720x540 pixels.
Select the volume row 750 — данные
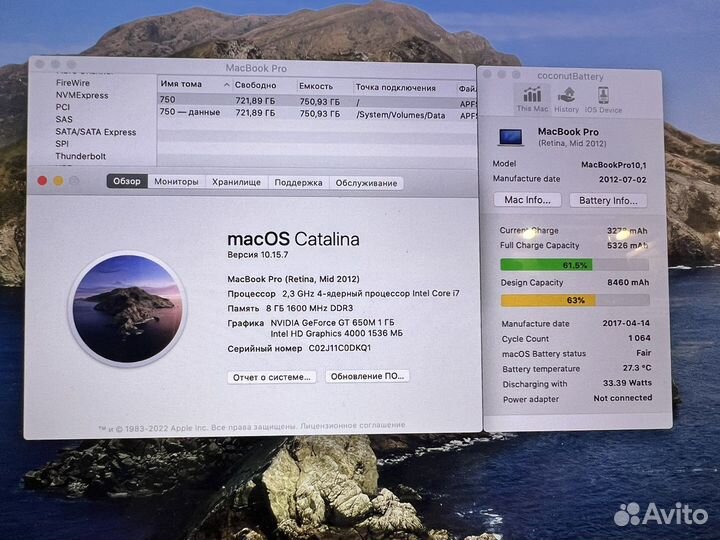coord(317,114)
